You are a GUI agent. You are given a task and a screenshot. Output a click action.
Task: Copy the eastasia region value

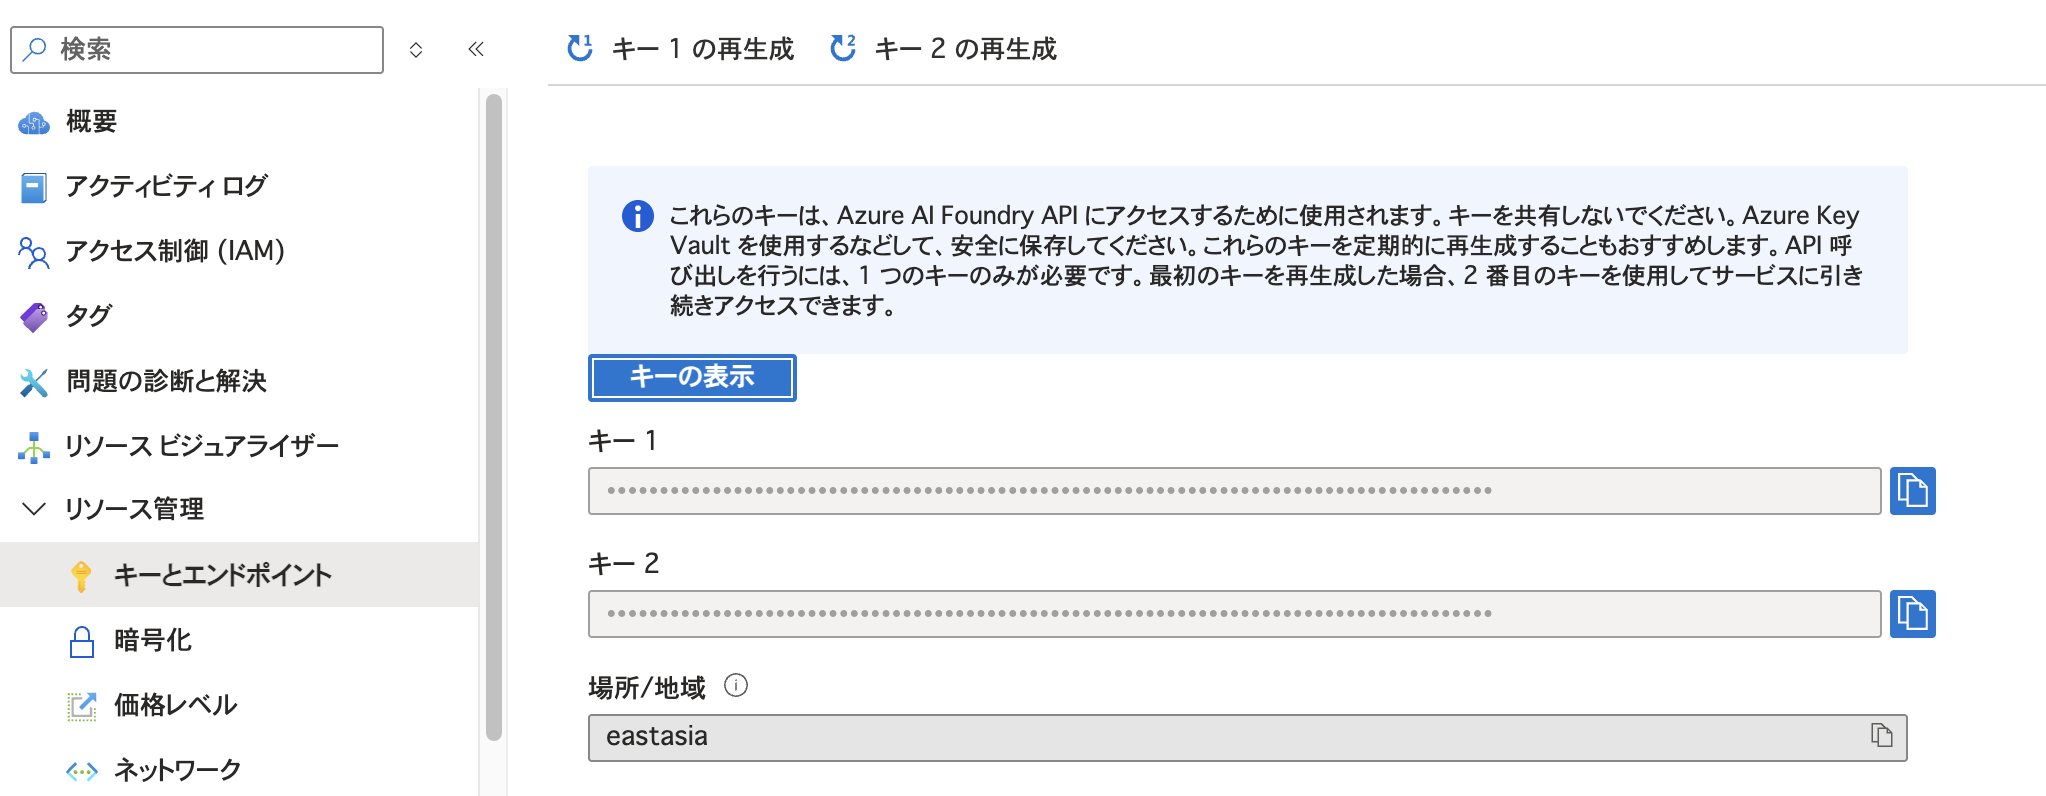(x=1881, y=736)
